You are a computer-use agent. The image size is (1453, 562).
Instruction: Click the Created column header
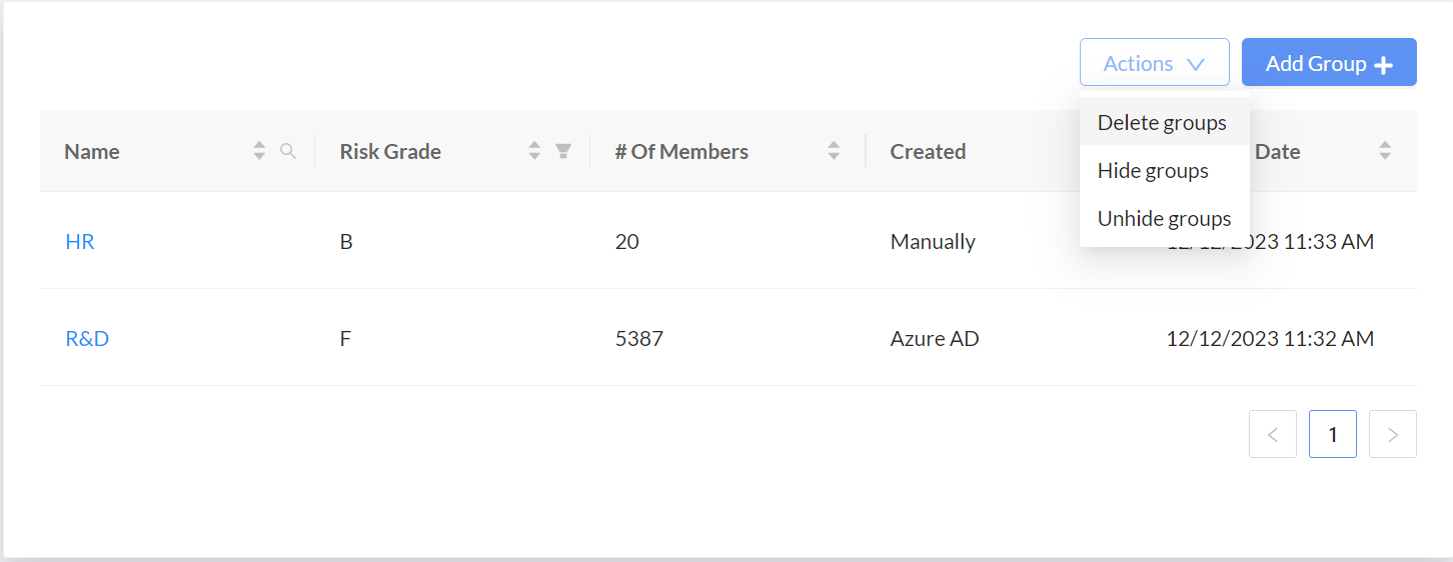click(928, 152)
